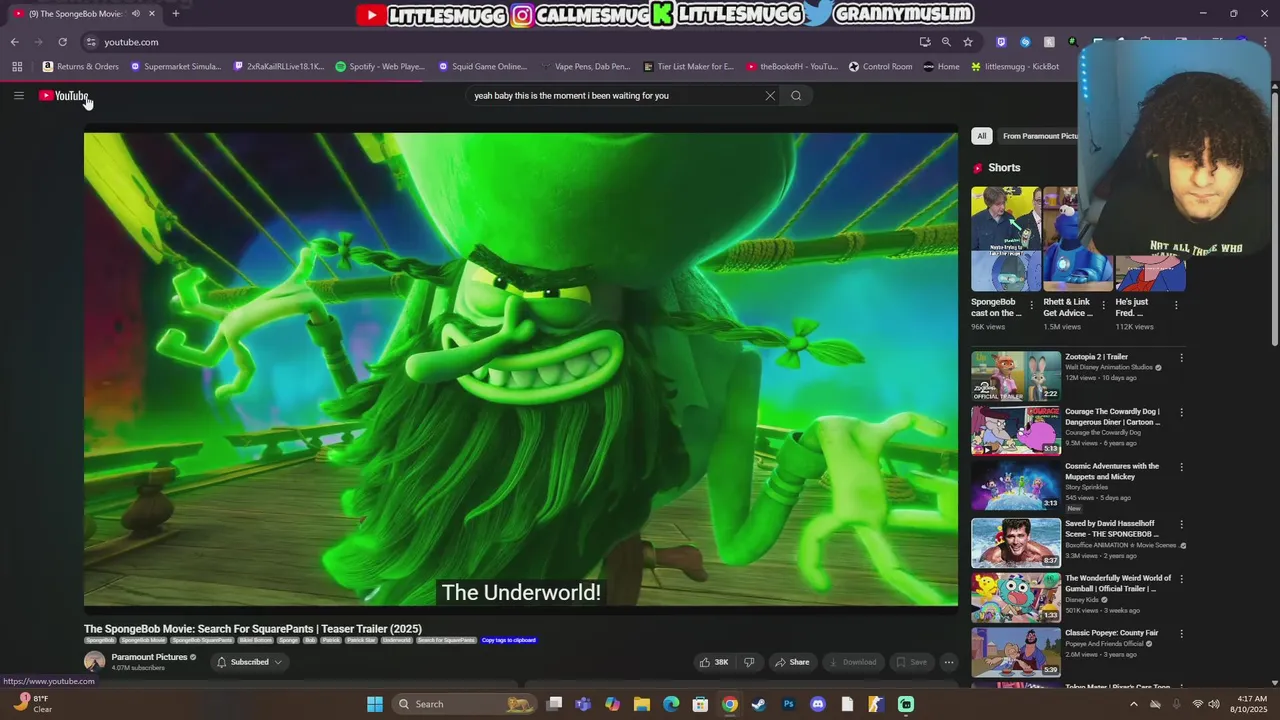Clear the YouTube search box text
The image size is (1280, 720).
(770, 96)
